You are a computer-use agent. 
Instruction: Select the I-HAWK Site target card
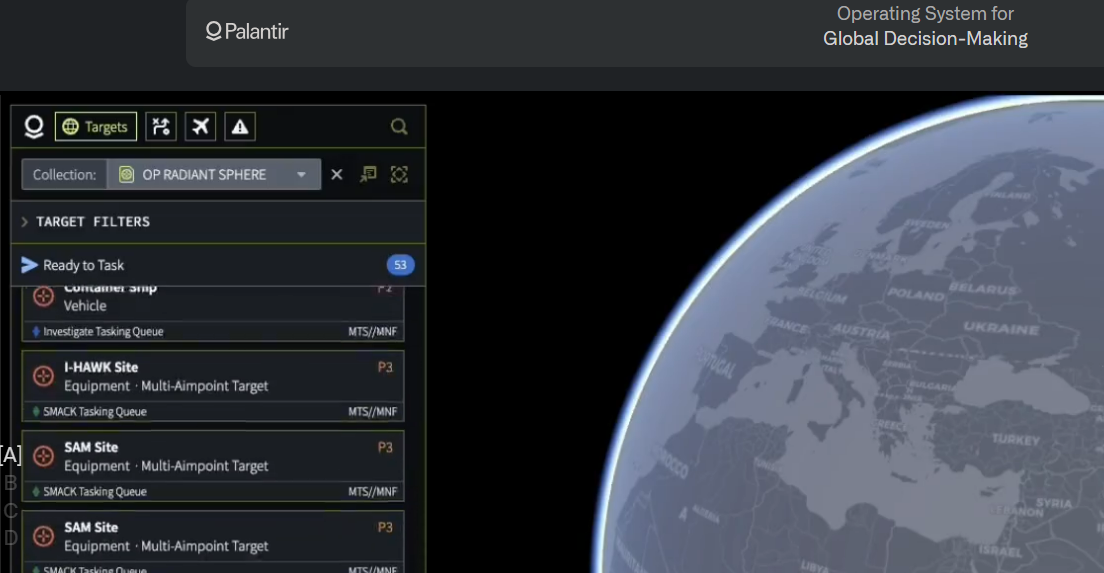pyautogui.click(x=213, y=386)
